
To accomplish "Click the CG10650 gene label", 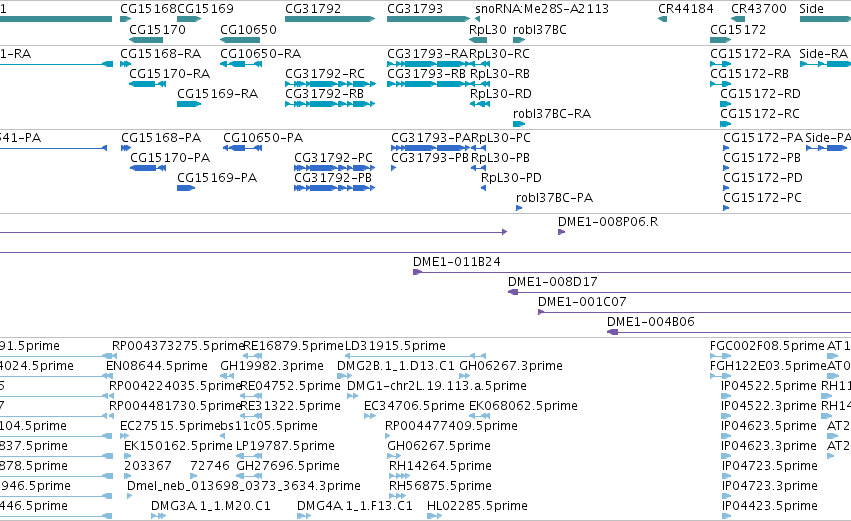I will 248,29.
